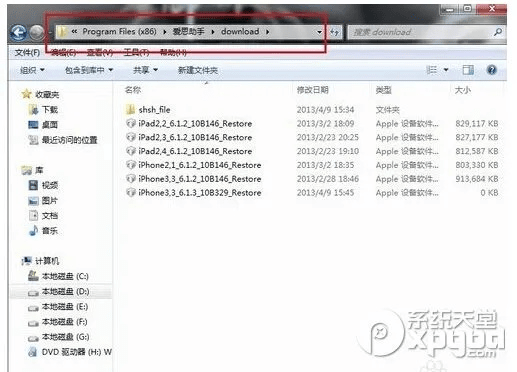Open the 工具(T) menu
Viewport: 517px width, 372px height.
136,52
